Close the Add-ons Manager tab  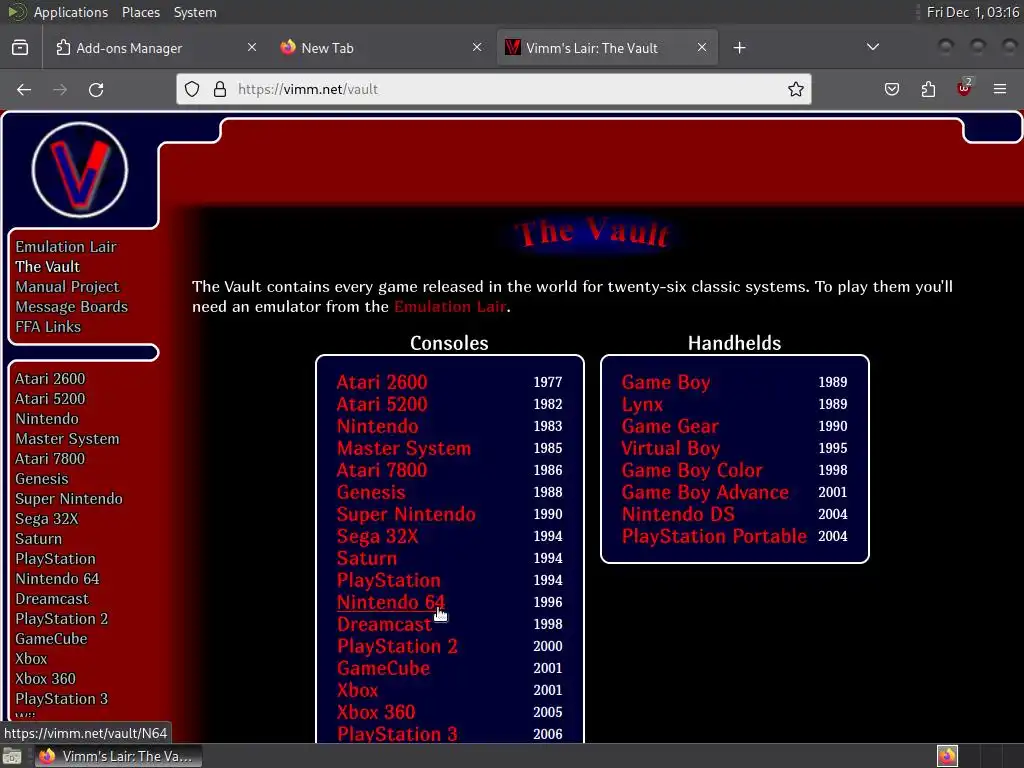(252, 47)
